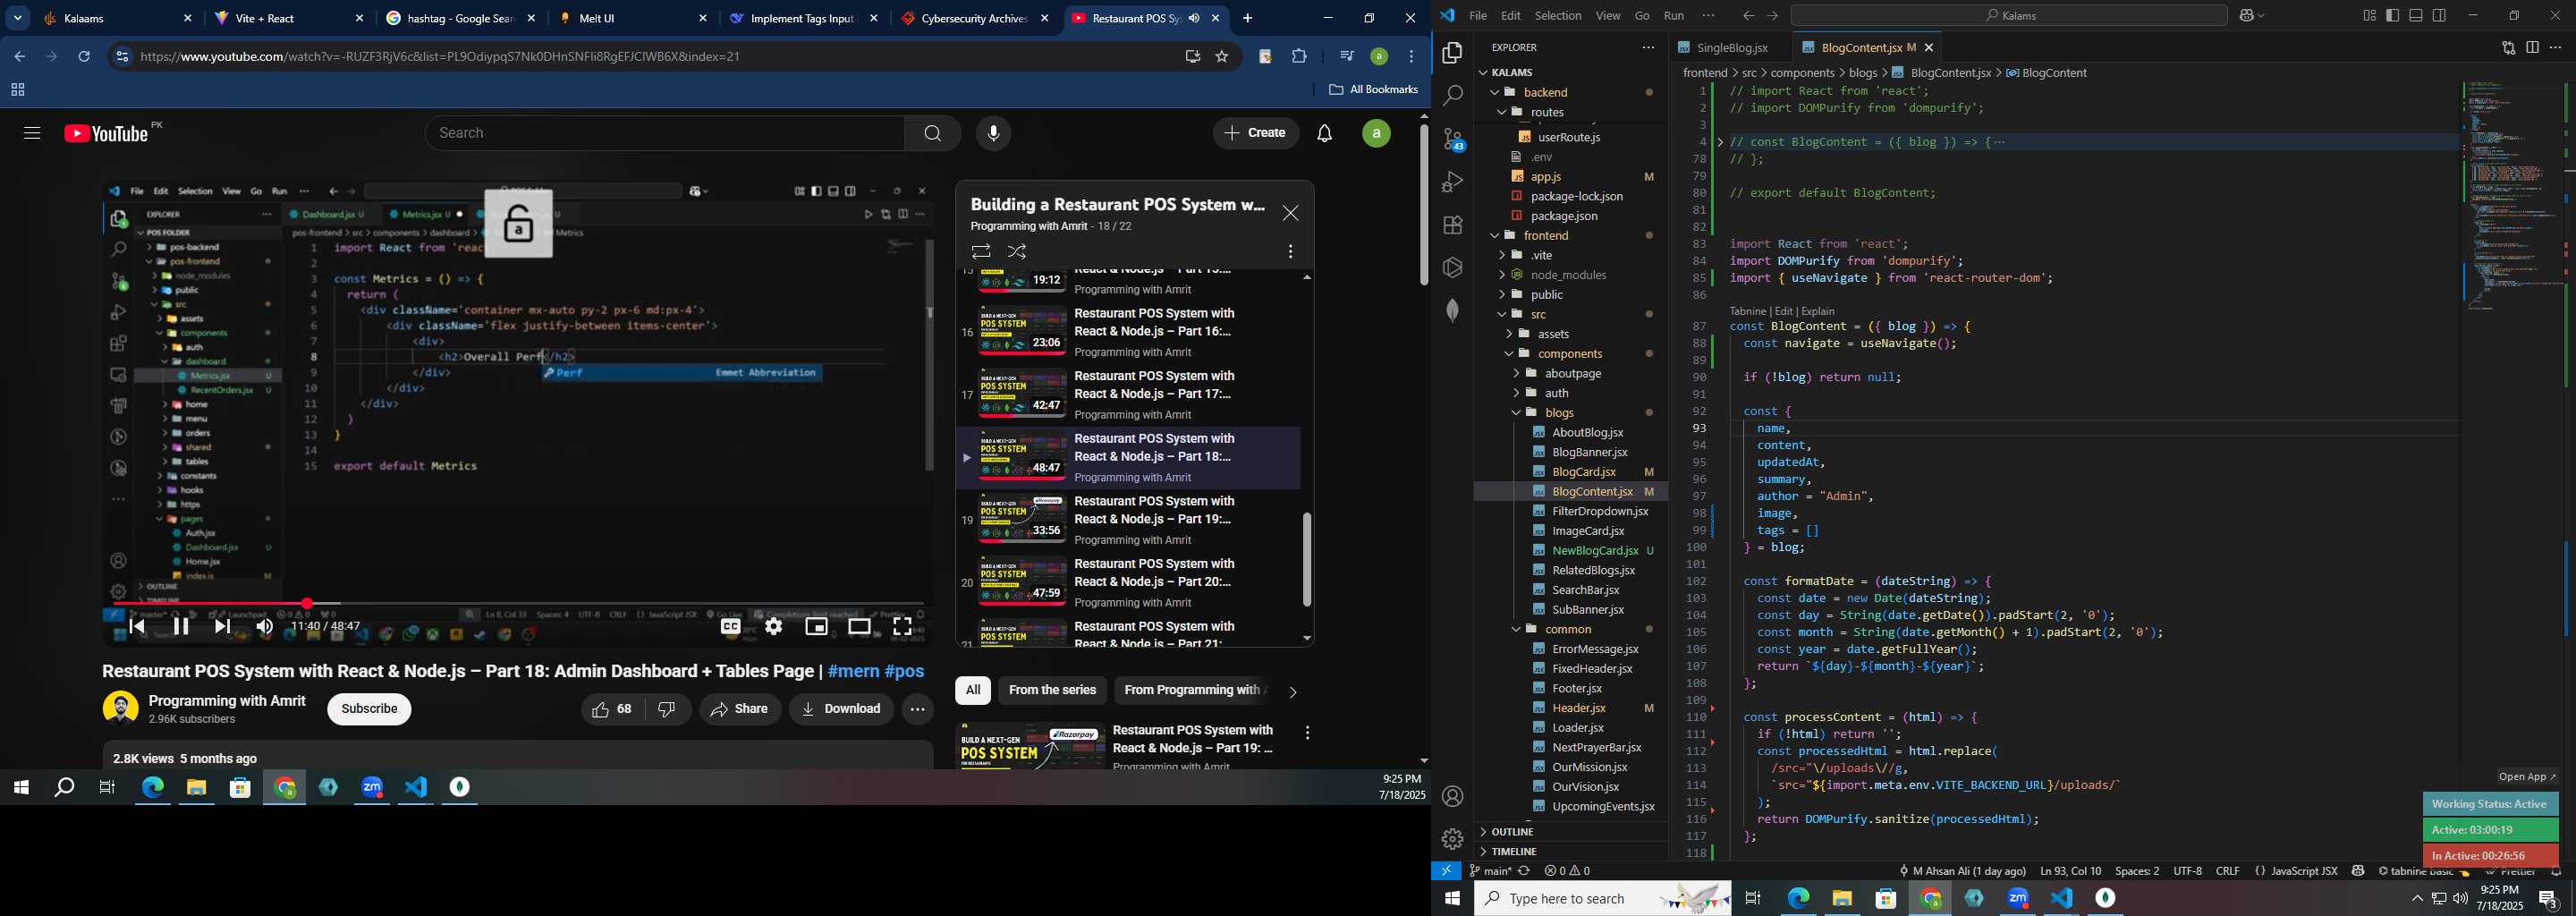Click the Synchronize Changes icon in status bar
The width and height of the screenshot is (2576, 916).
tap(1524, 871)
